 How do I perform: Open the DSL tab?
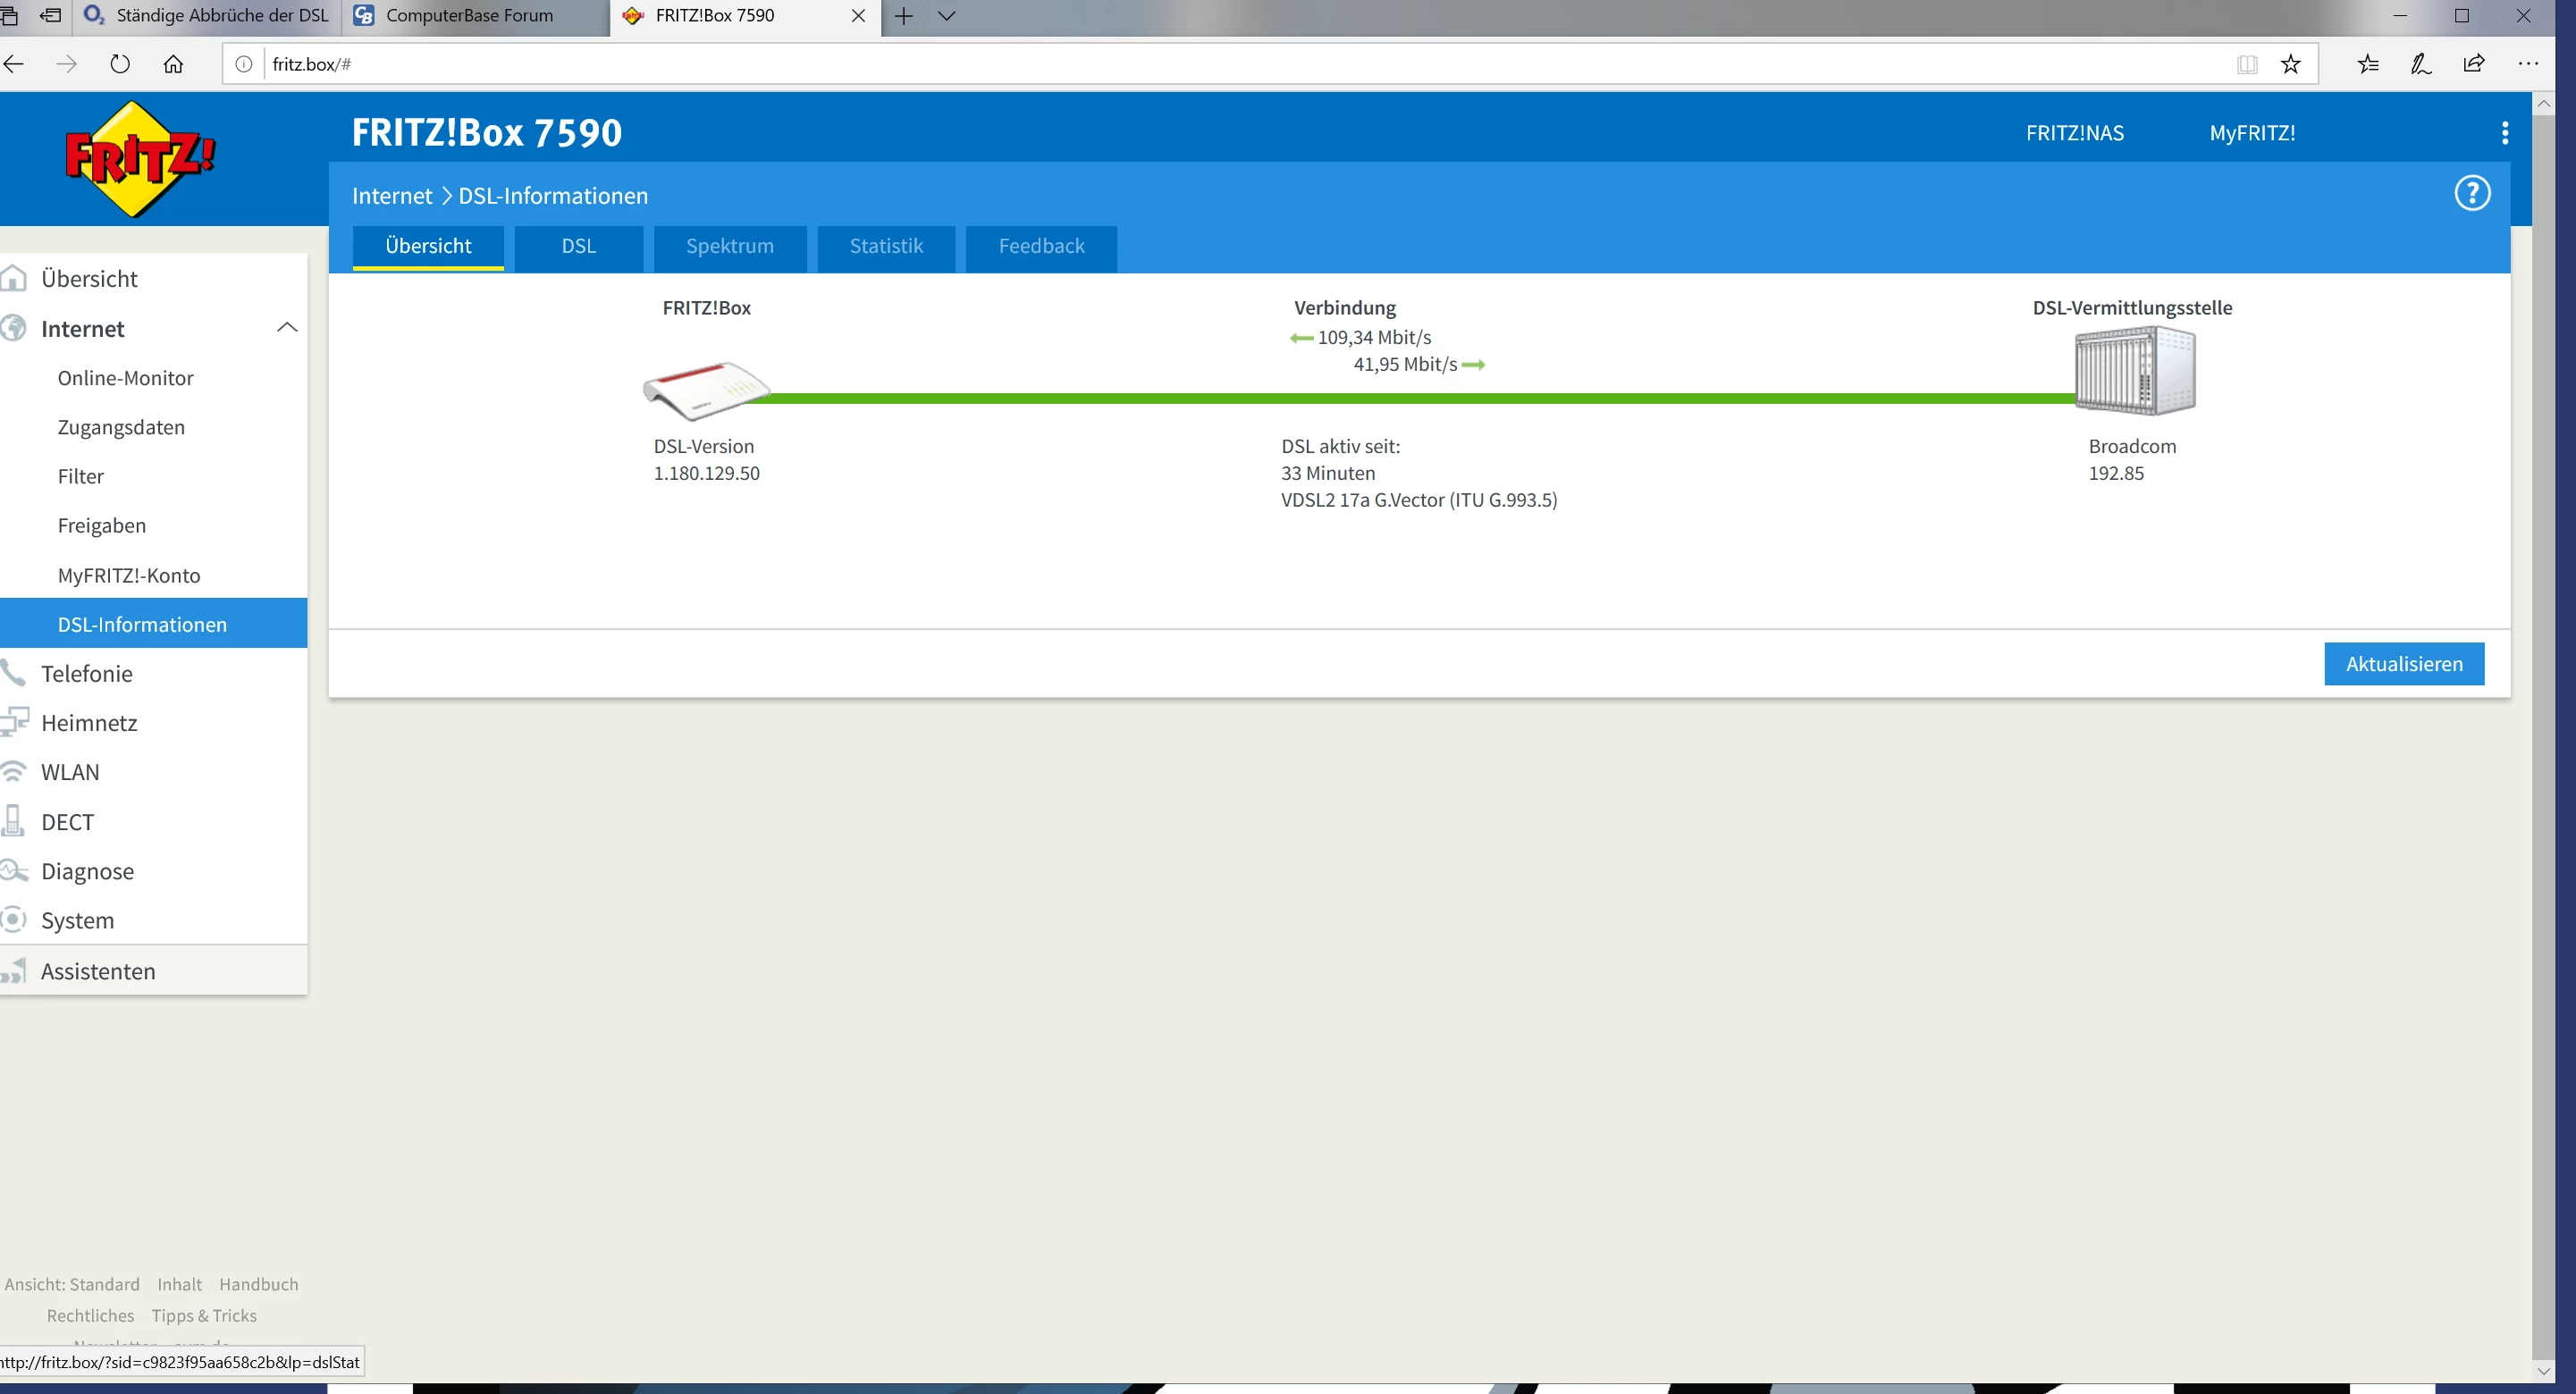578,246
